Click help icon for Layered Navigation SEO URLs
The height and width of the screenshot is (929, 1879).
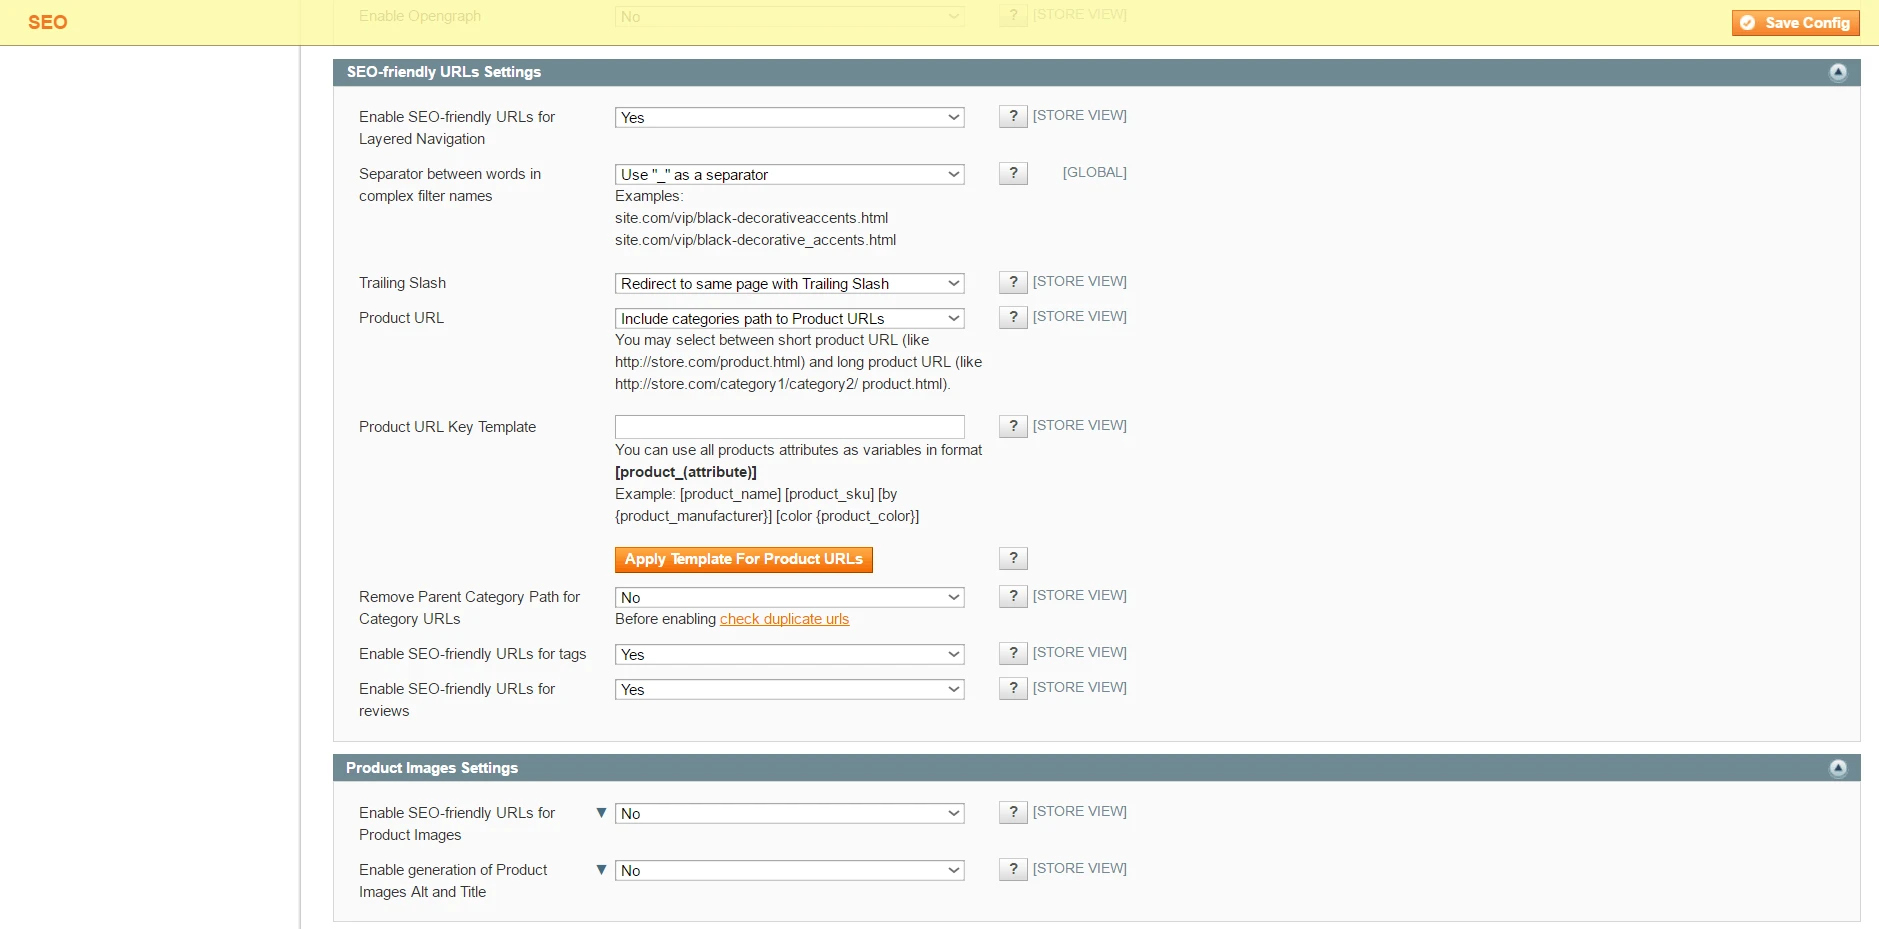click(x=1012, y=116)
